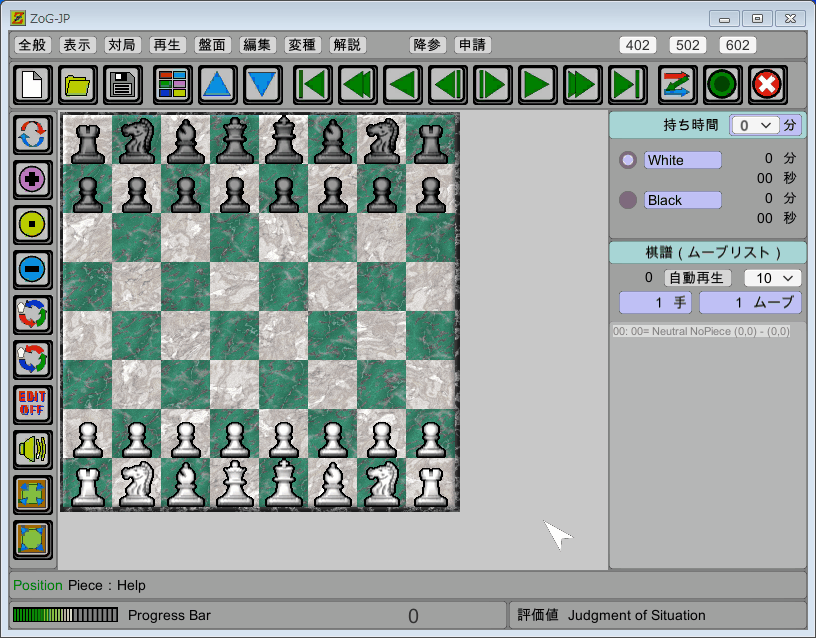Open the 対局 menu
816x638 pixels.
[x=122, y=45]
